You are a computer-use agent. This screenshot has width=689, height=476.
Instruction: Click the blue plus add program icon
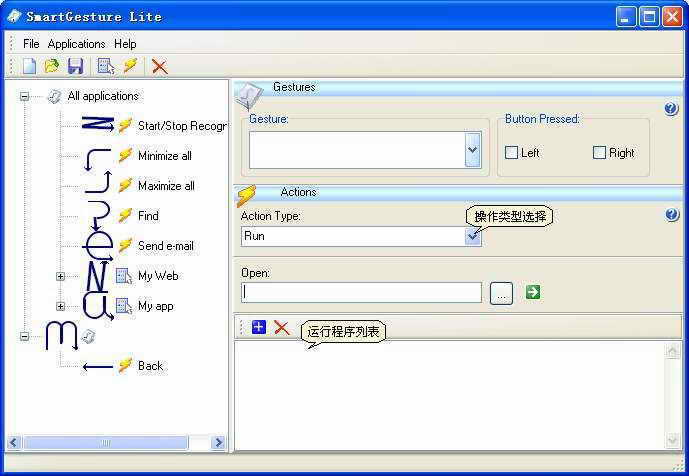[259, 327]
